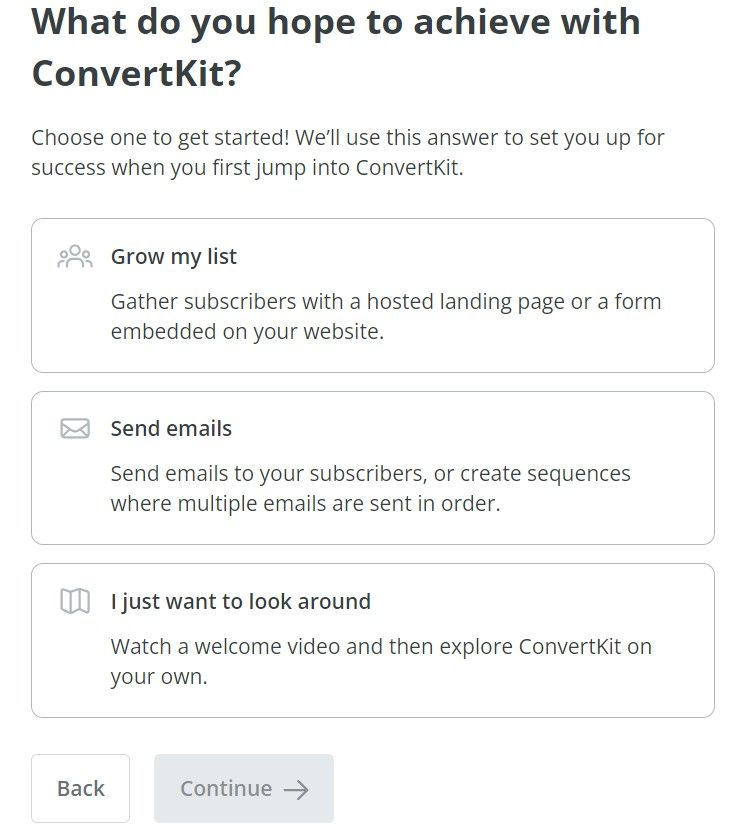Click the 'where multiple emails are sent in order' line
Image resolution: width=732 pixels, height=830 pixels.
[305, 504]
